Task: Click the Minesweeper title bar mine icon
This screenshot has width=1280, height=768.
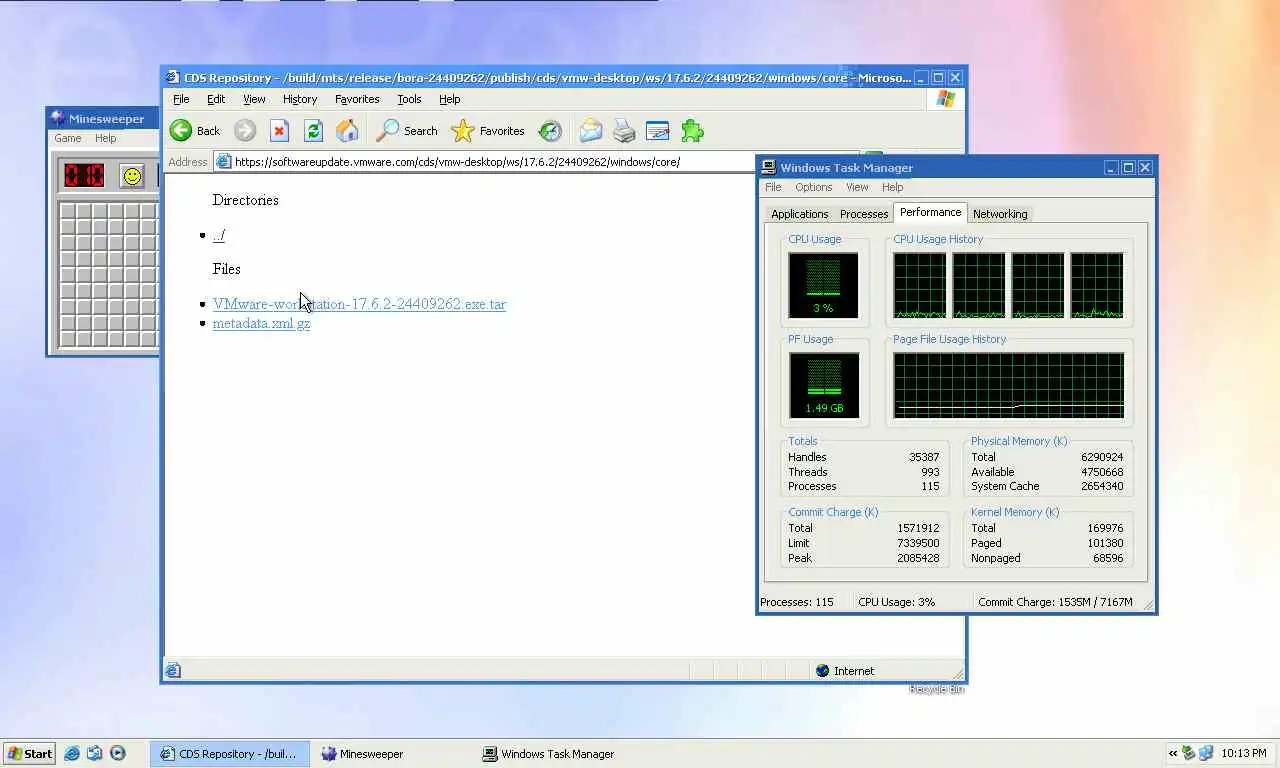Action: click(58, 119)
